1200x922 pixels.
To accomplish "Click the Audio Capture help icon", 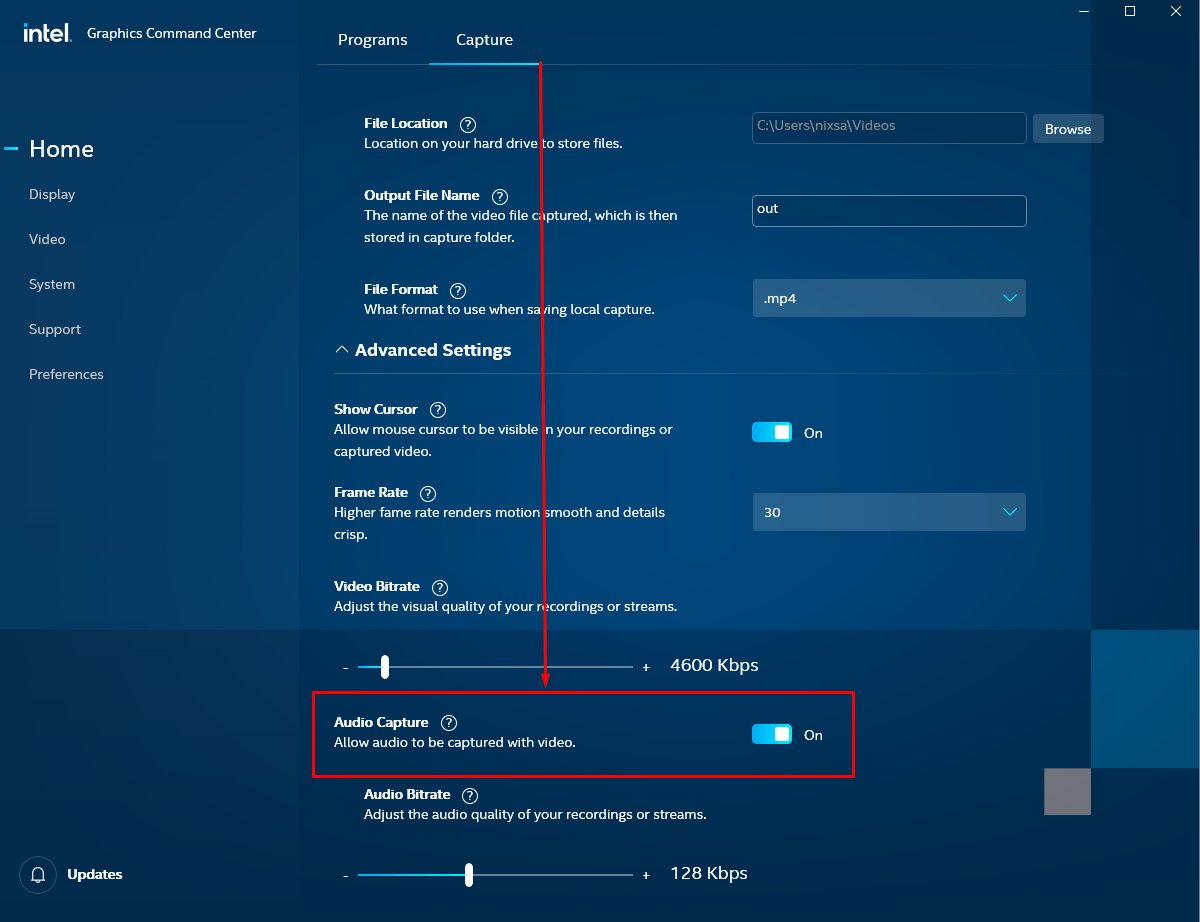I will 448,722.
